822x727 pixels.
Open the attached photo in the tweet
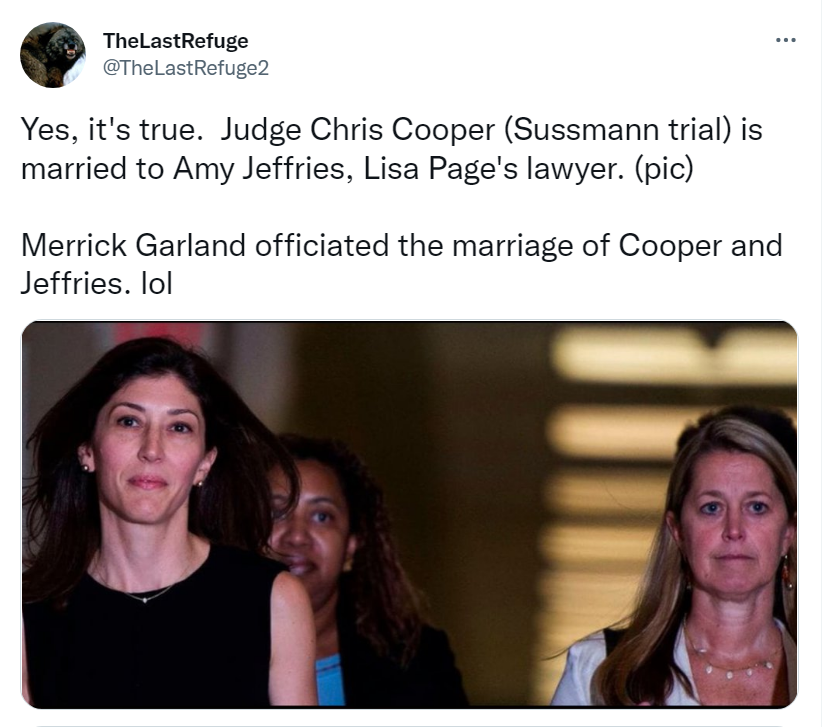click(410, 514)
